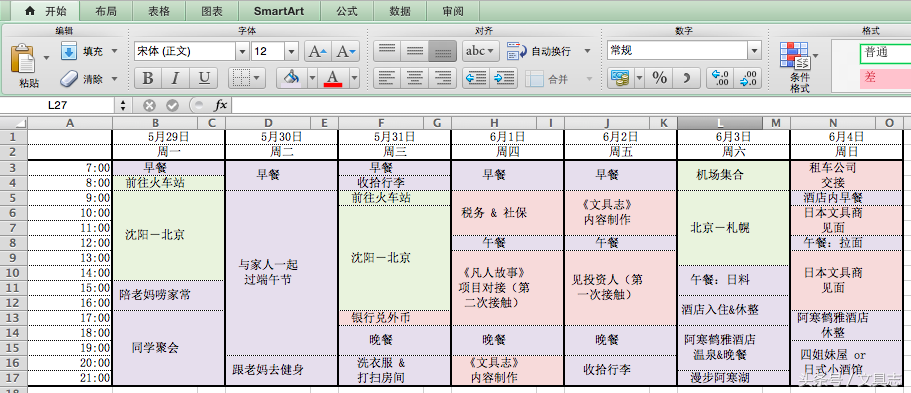
Task: Center text horizontally
Action: tap(415, 78)
